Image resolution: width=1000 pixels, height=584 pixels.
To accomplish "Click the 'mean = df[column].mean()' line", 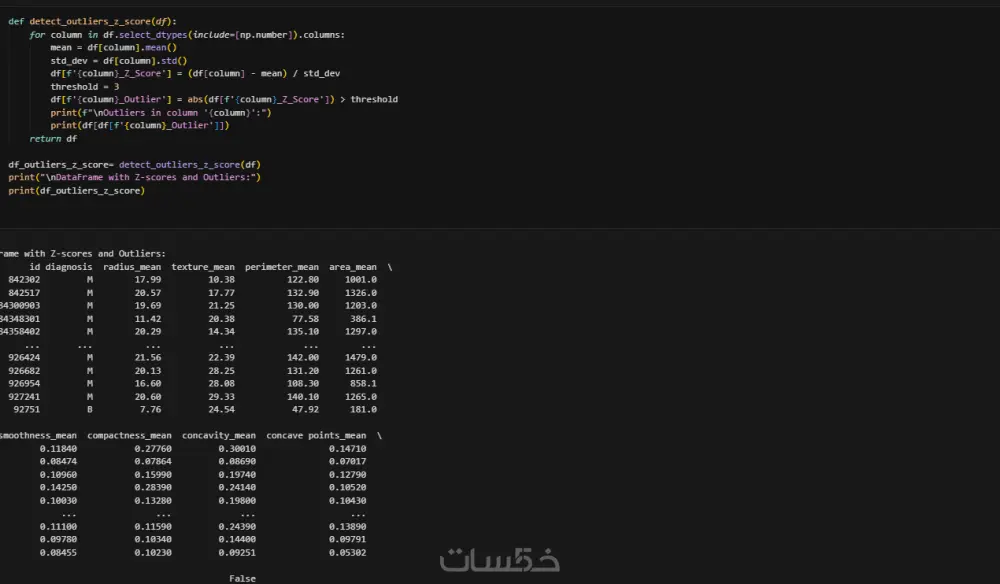I will click(114, 48).
